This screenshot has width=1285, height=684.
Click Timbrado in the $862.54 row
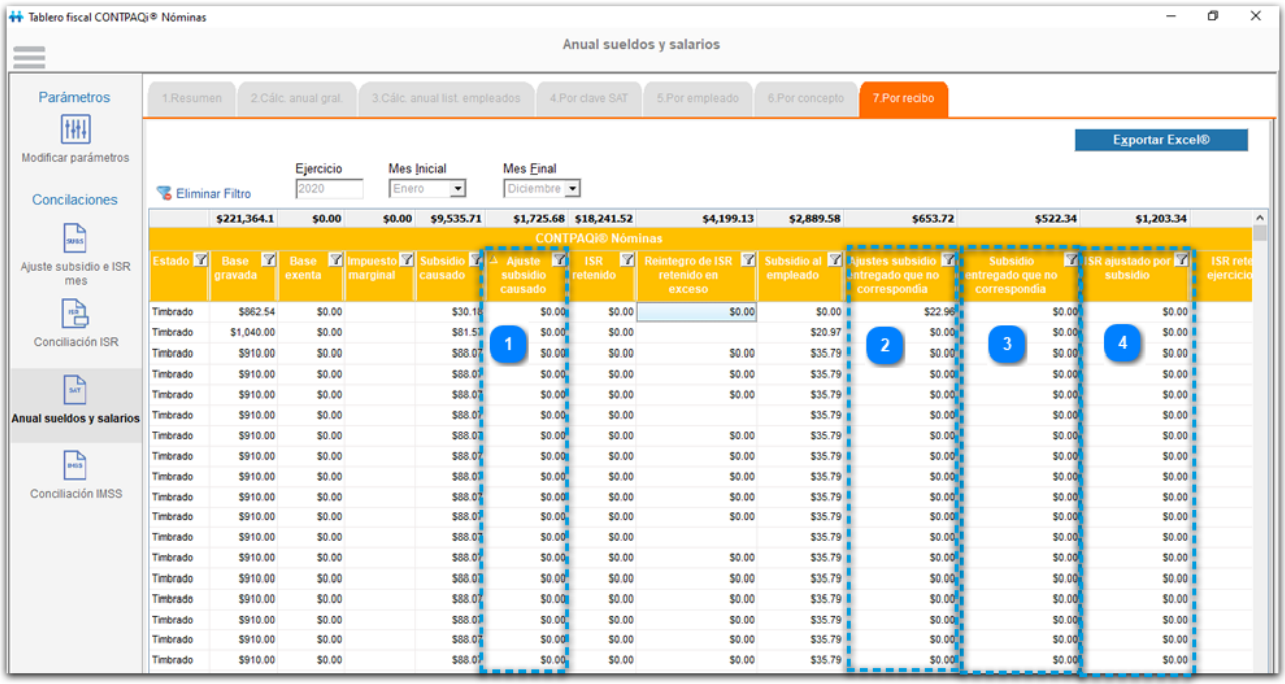point(179,312)
